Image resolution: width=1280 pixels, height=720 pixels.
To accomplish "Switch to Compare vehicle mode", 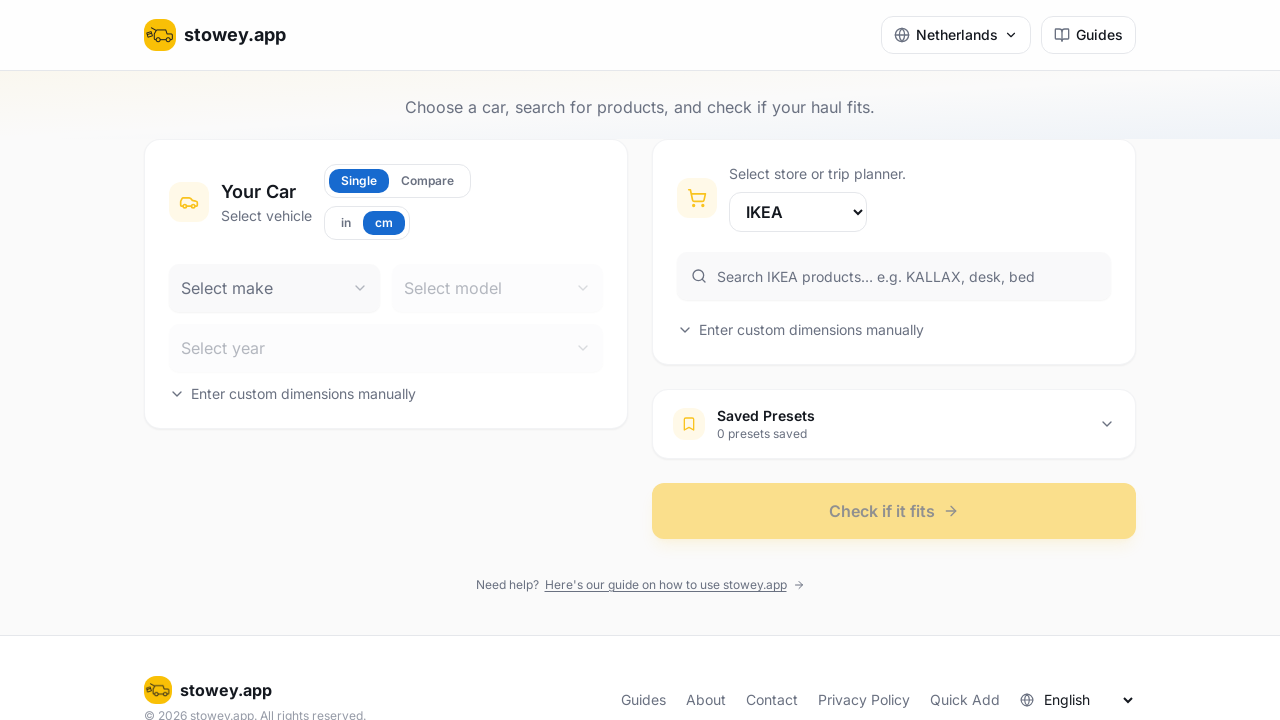I will coord(427,181).
